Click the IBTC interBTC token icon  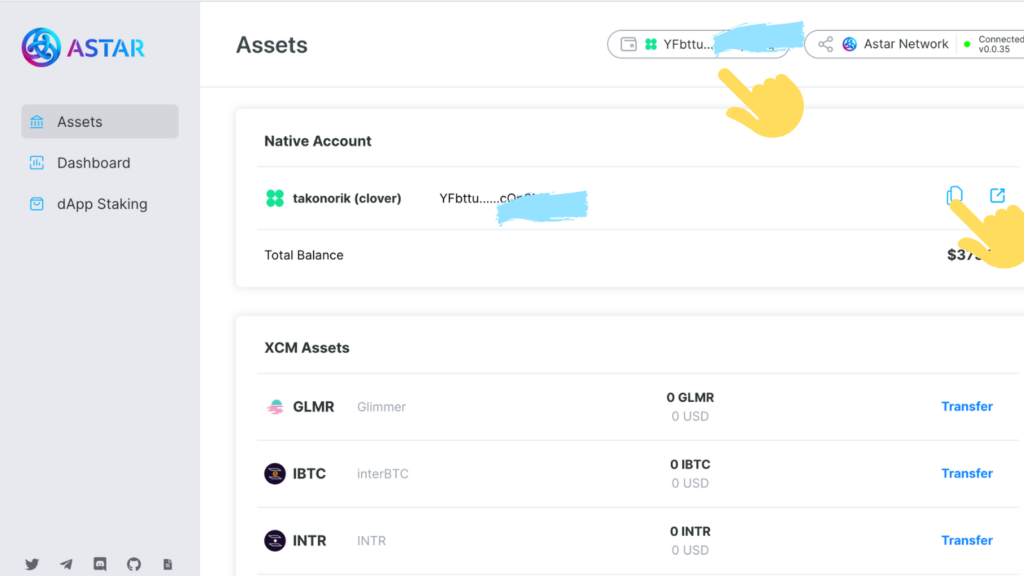(x=275, y=473)
